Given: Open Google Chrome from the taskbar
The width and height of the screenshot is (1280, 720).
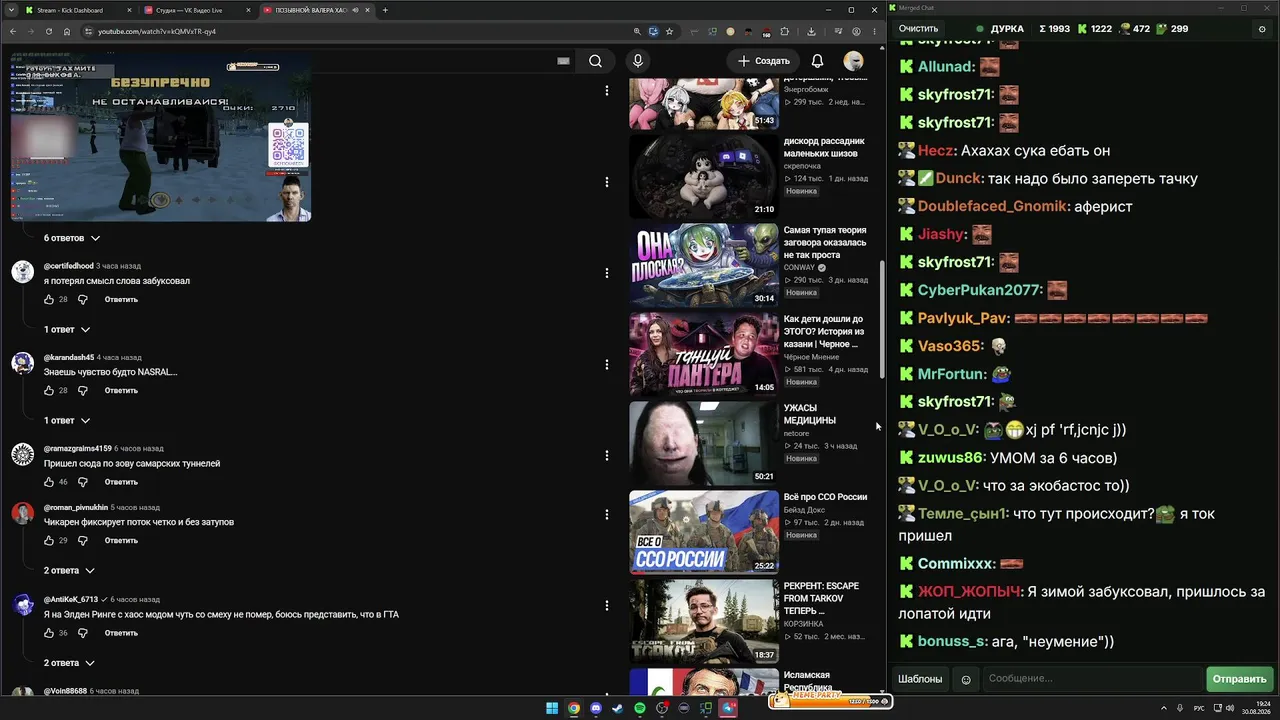Looking at the screenshot, I should coord(574,709).
